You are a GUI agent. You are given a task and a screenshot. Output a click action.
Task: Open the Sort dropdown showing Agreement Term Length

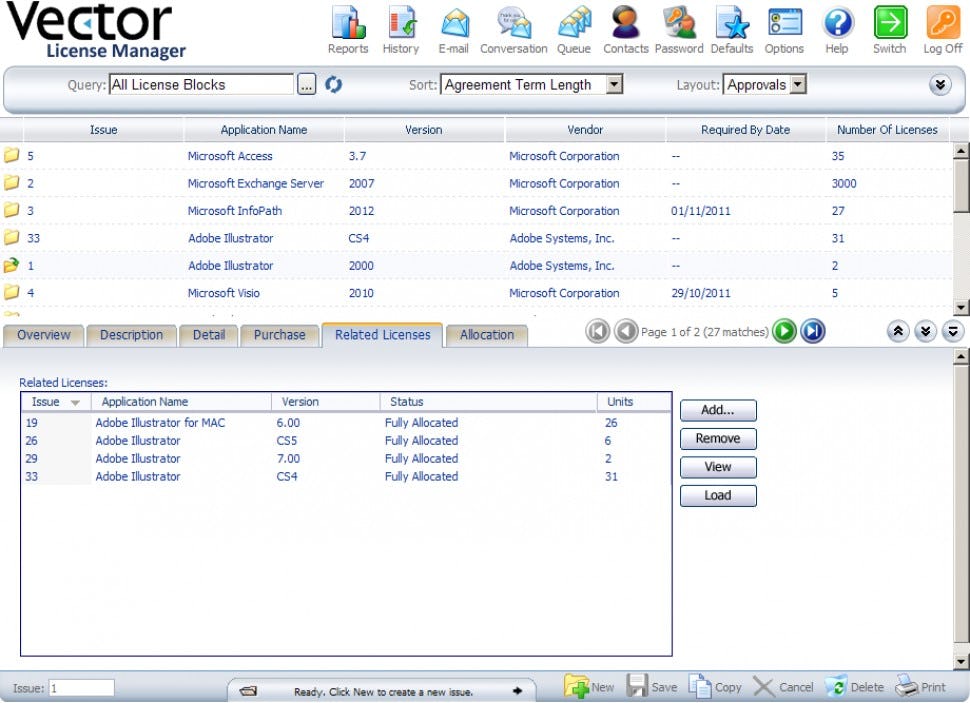(x=612, y=85)
